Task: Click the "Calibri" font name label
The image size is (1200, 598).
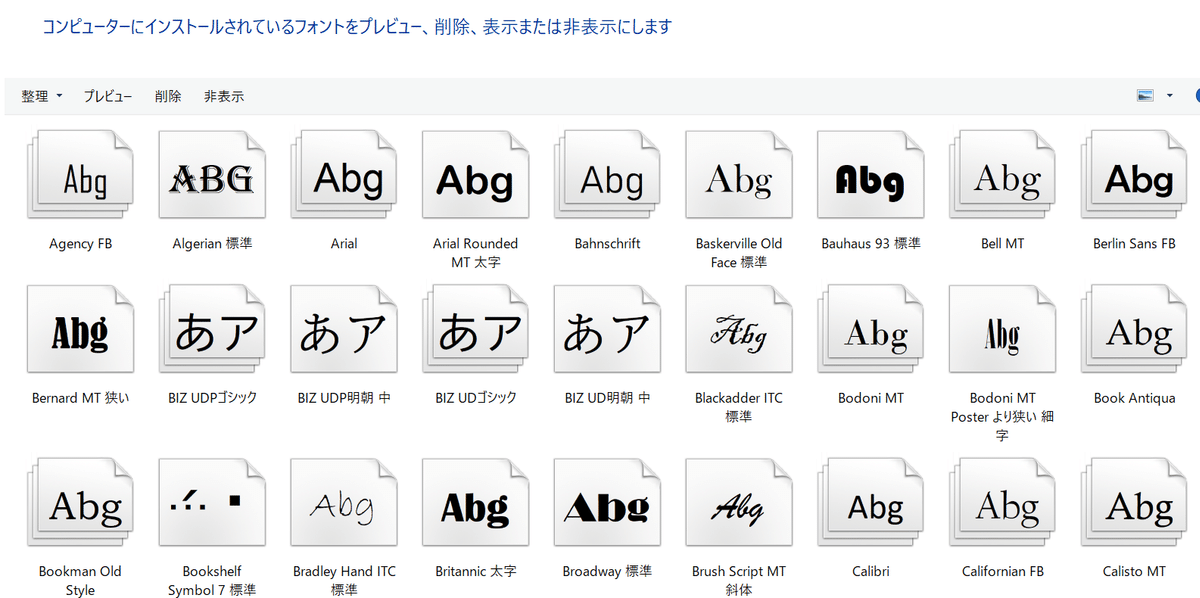Action: 871,571
